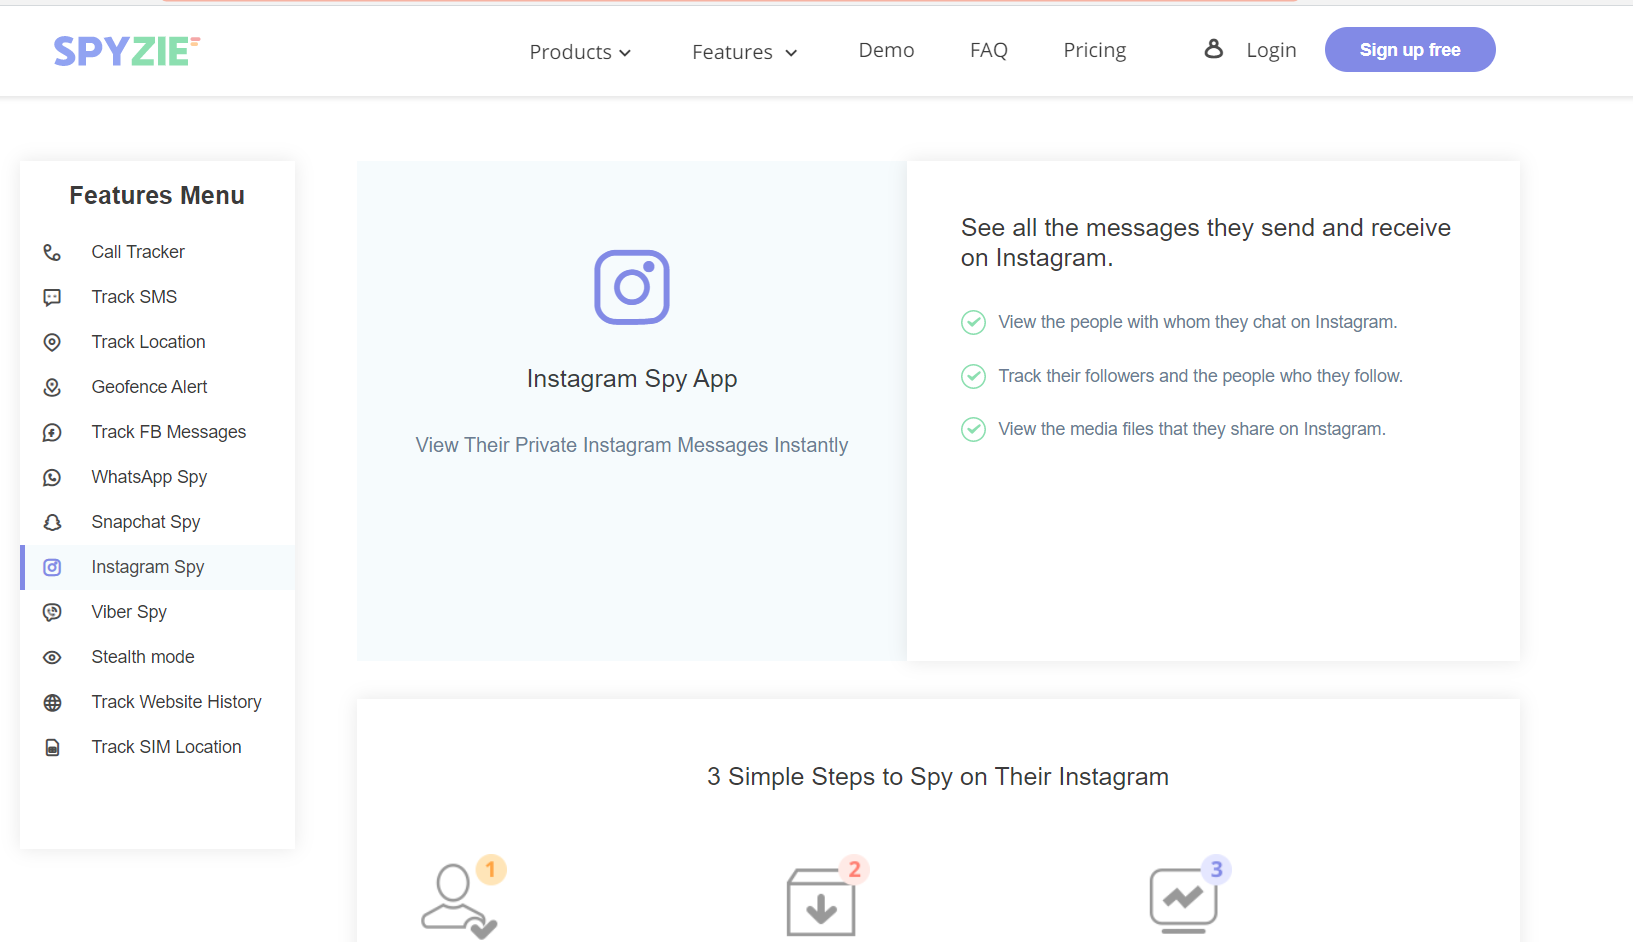Click the WhatsApp icon in Features Menu
Image resolution: width=1633 pixels, height=942 pixels.
(52, 477)
